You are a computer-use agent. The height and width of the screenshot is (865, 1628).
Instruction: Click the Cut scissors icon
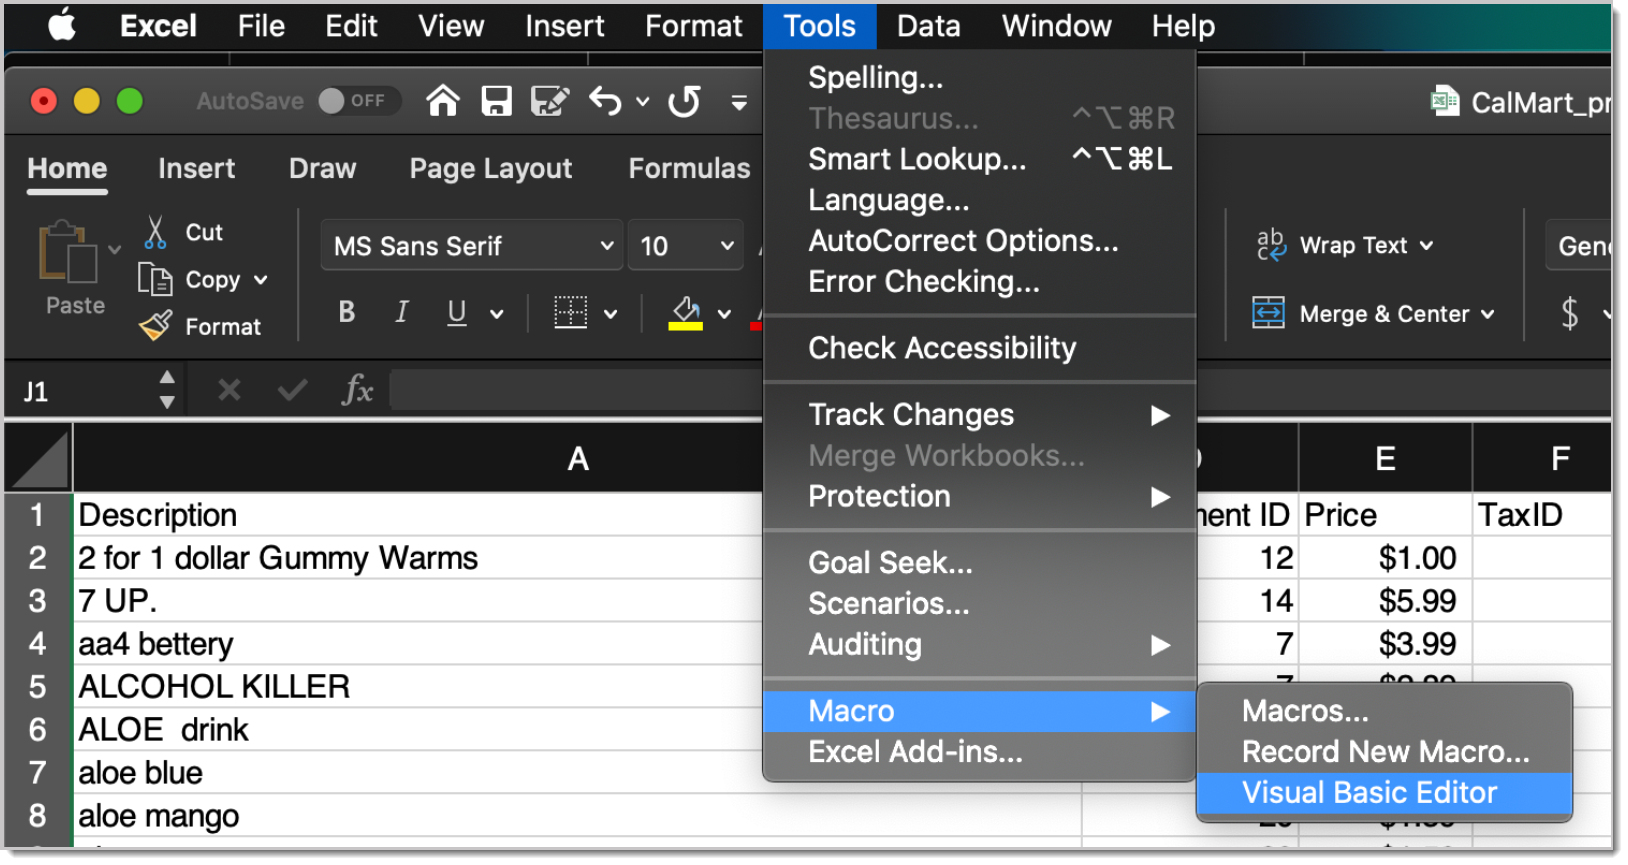[x=155, y=232]
